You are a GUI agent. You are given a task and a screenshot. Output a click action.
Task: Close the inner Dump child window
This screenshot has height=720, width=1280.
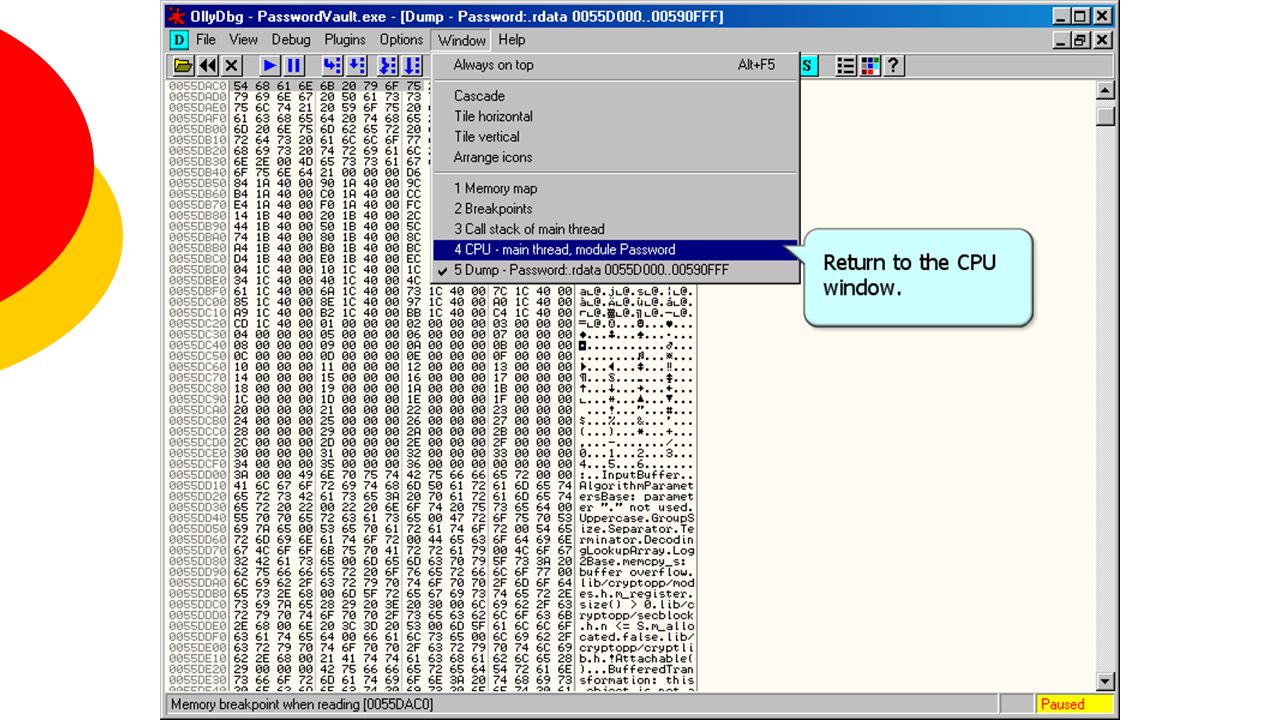1102,40
